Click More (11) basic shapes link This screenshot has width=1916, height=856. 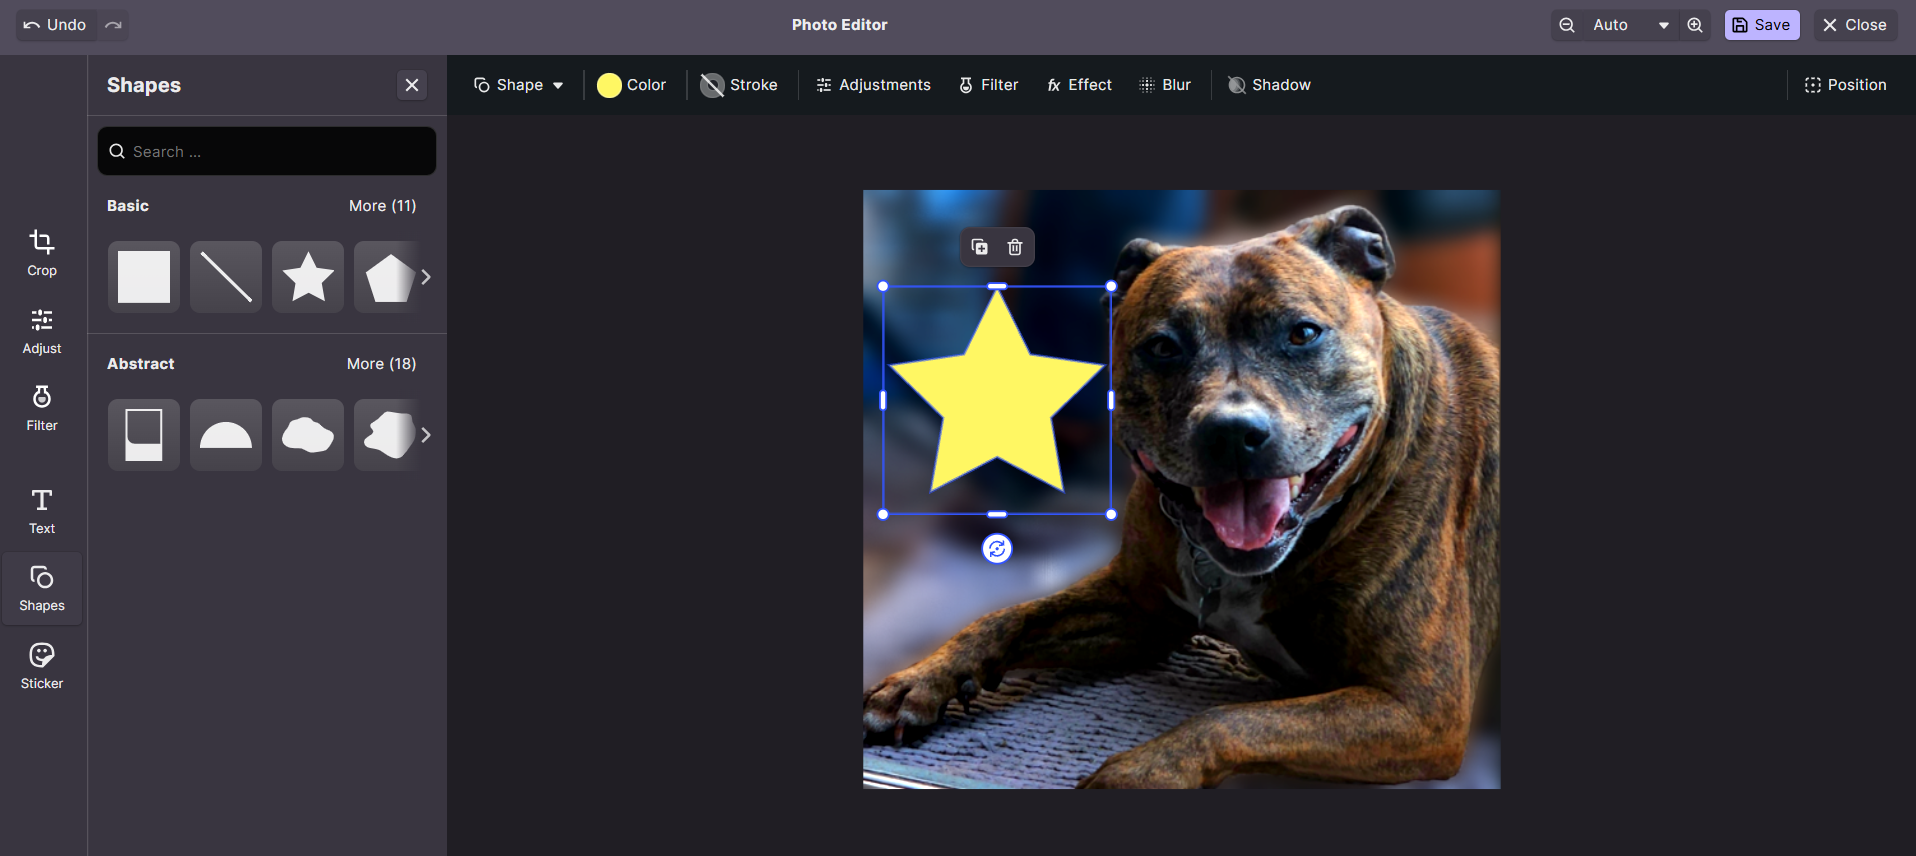tap(382, 206)
